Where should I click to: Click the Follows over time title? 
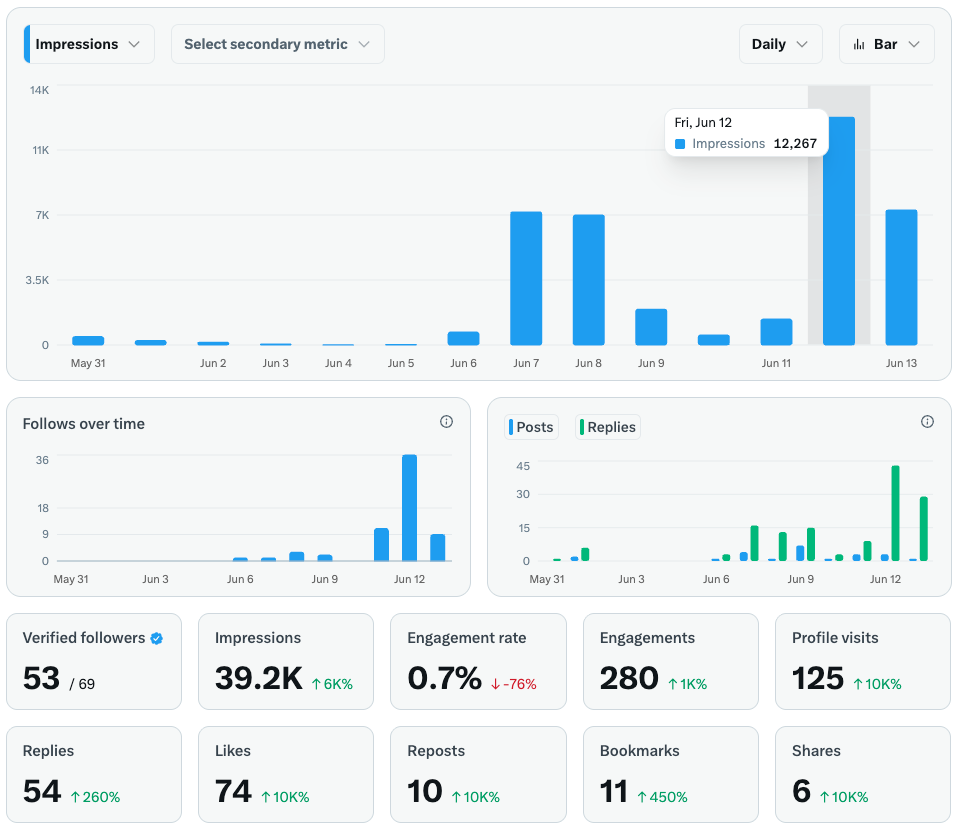pos(84,424)
